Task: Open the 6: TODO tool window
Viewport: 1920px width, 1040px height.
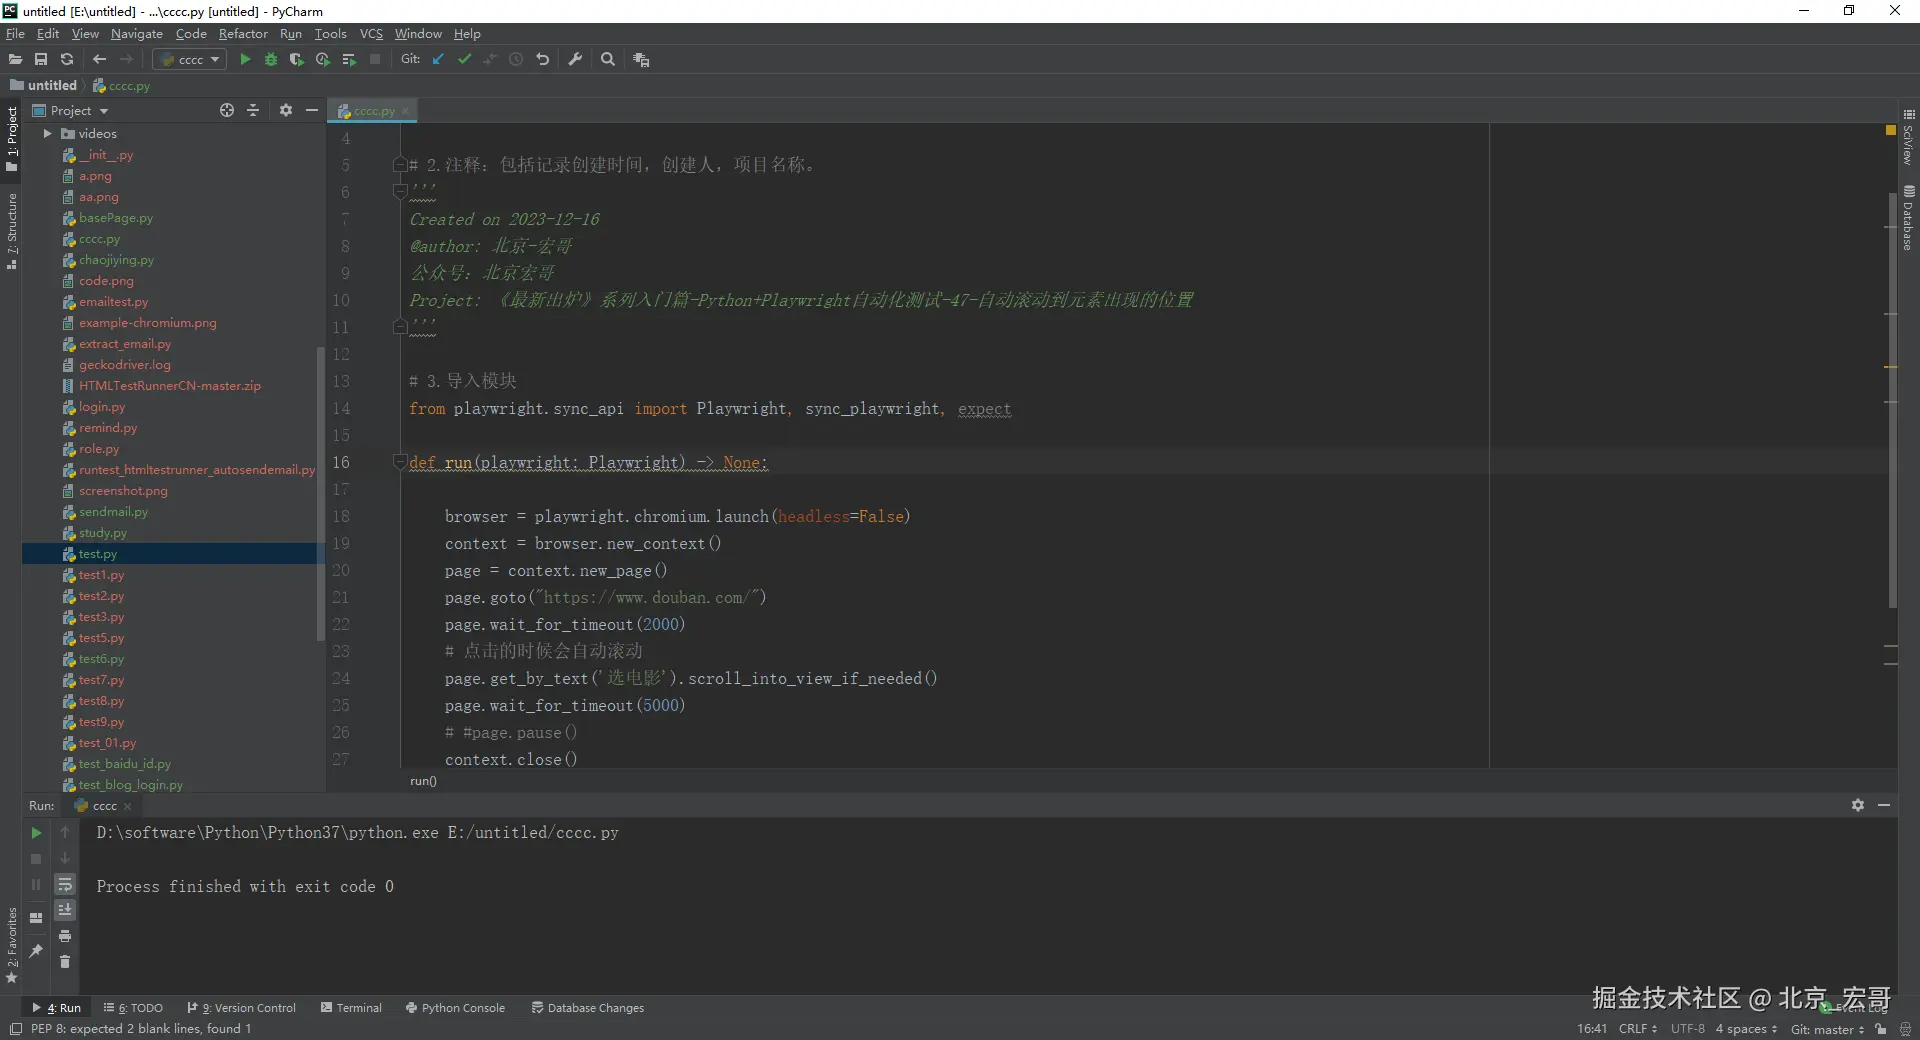Action: click(133, 1008)
